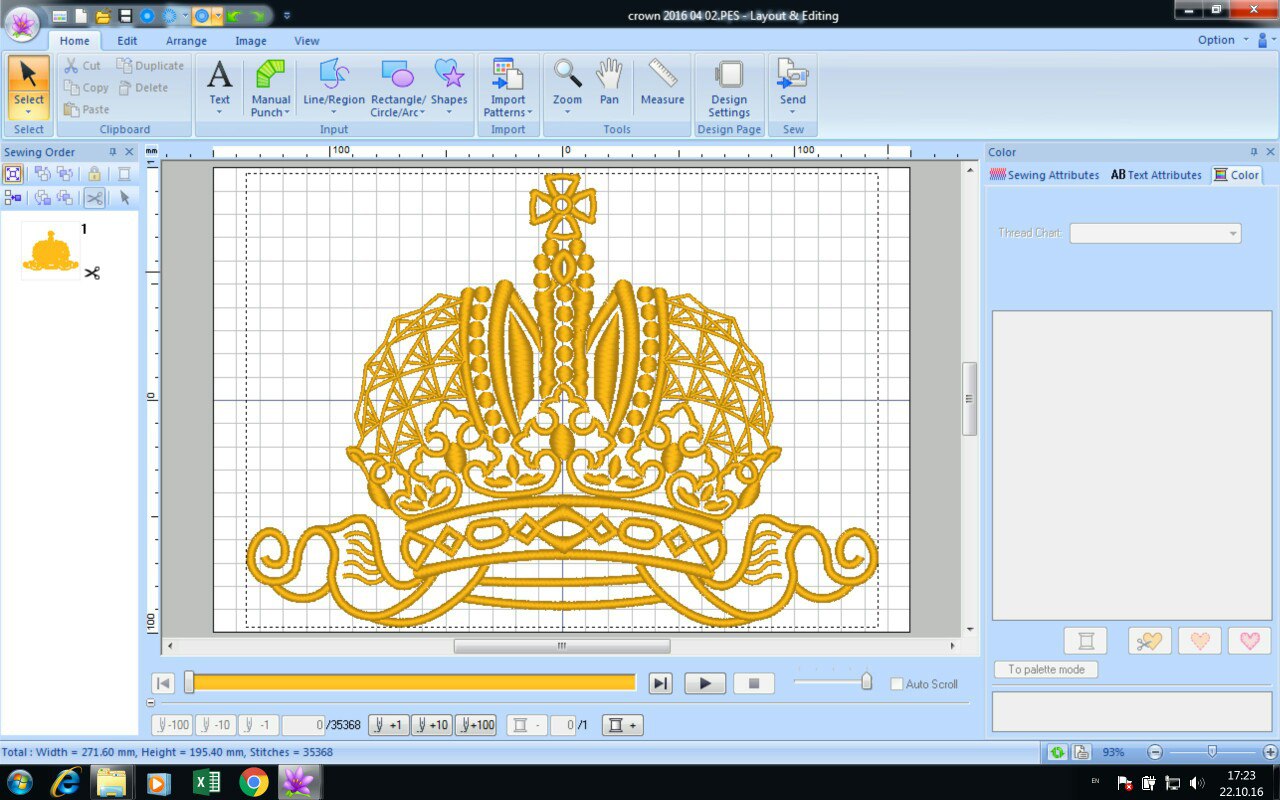The width and height of the screenshot is (1280, 800).
Task: Click the Import Patterns icon
Action: (508, 76)
